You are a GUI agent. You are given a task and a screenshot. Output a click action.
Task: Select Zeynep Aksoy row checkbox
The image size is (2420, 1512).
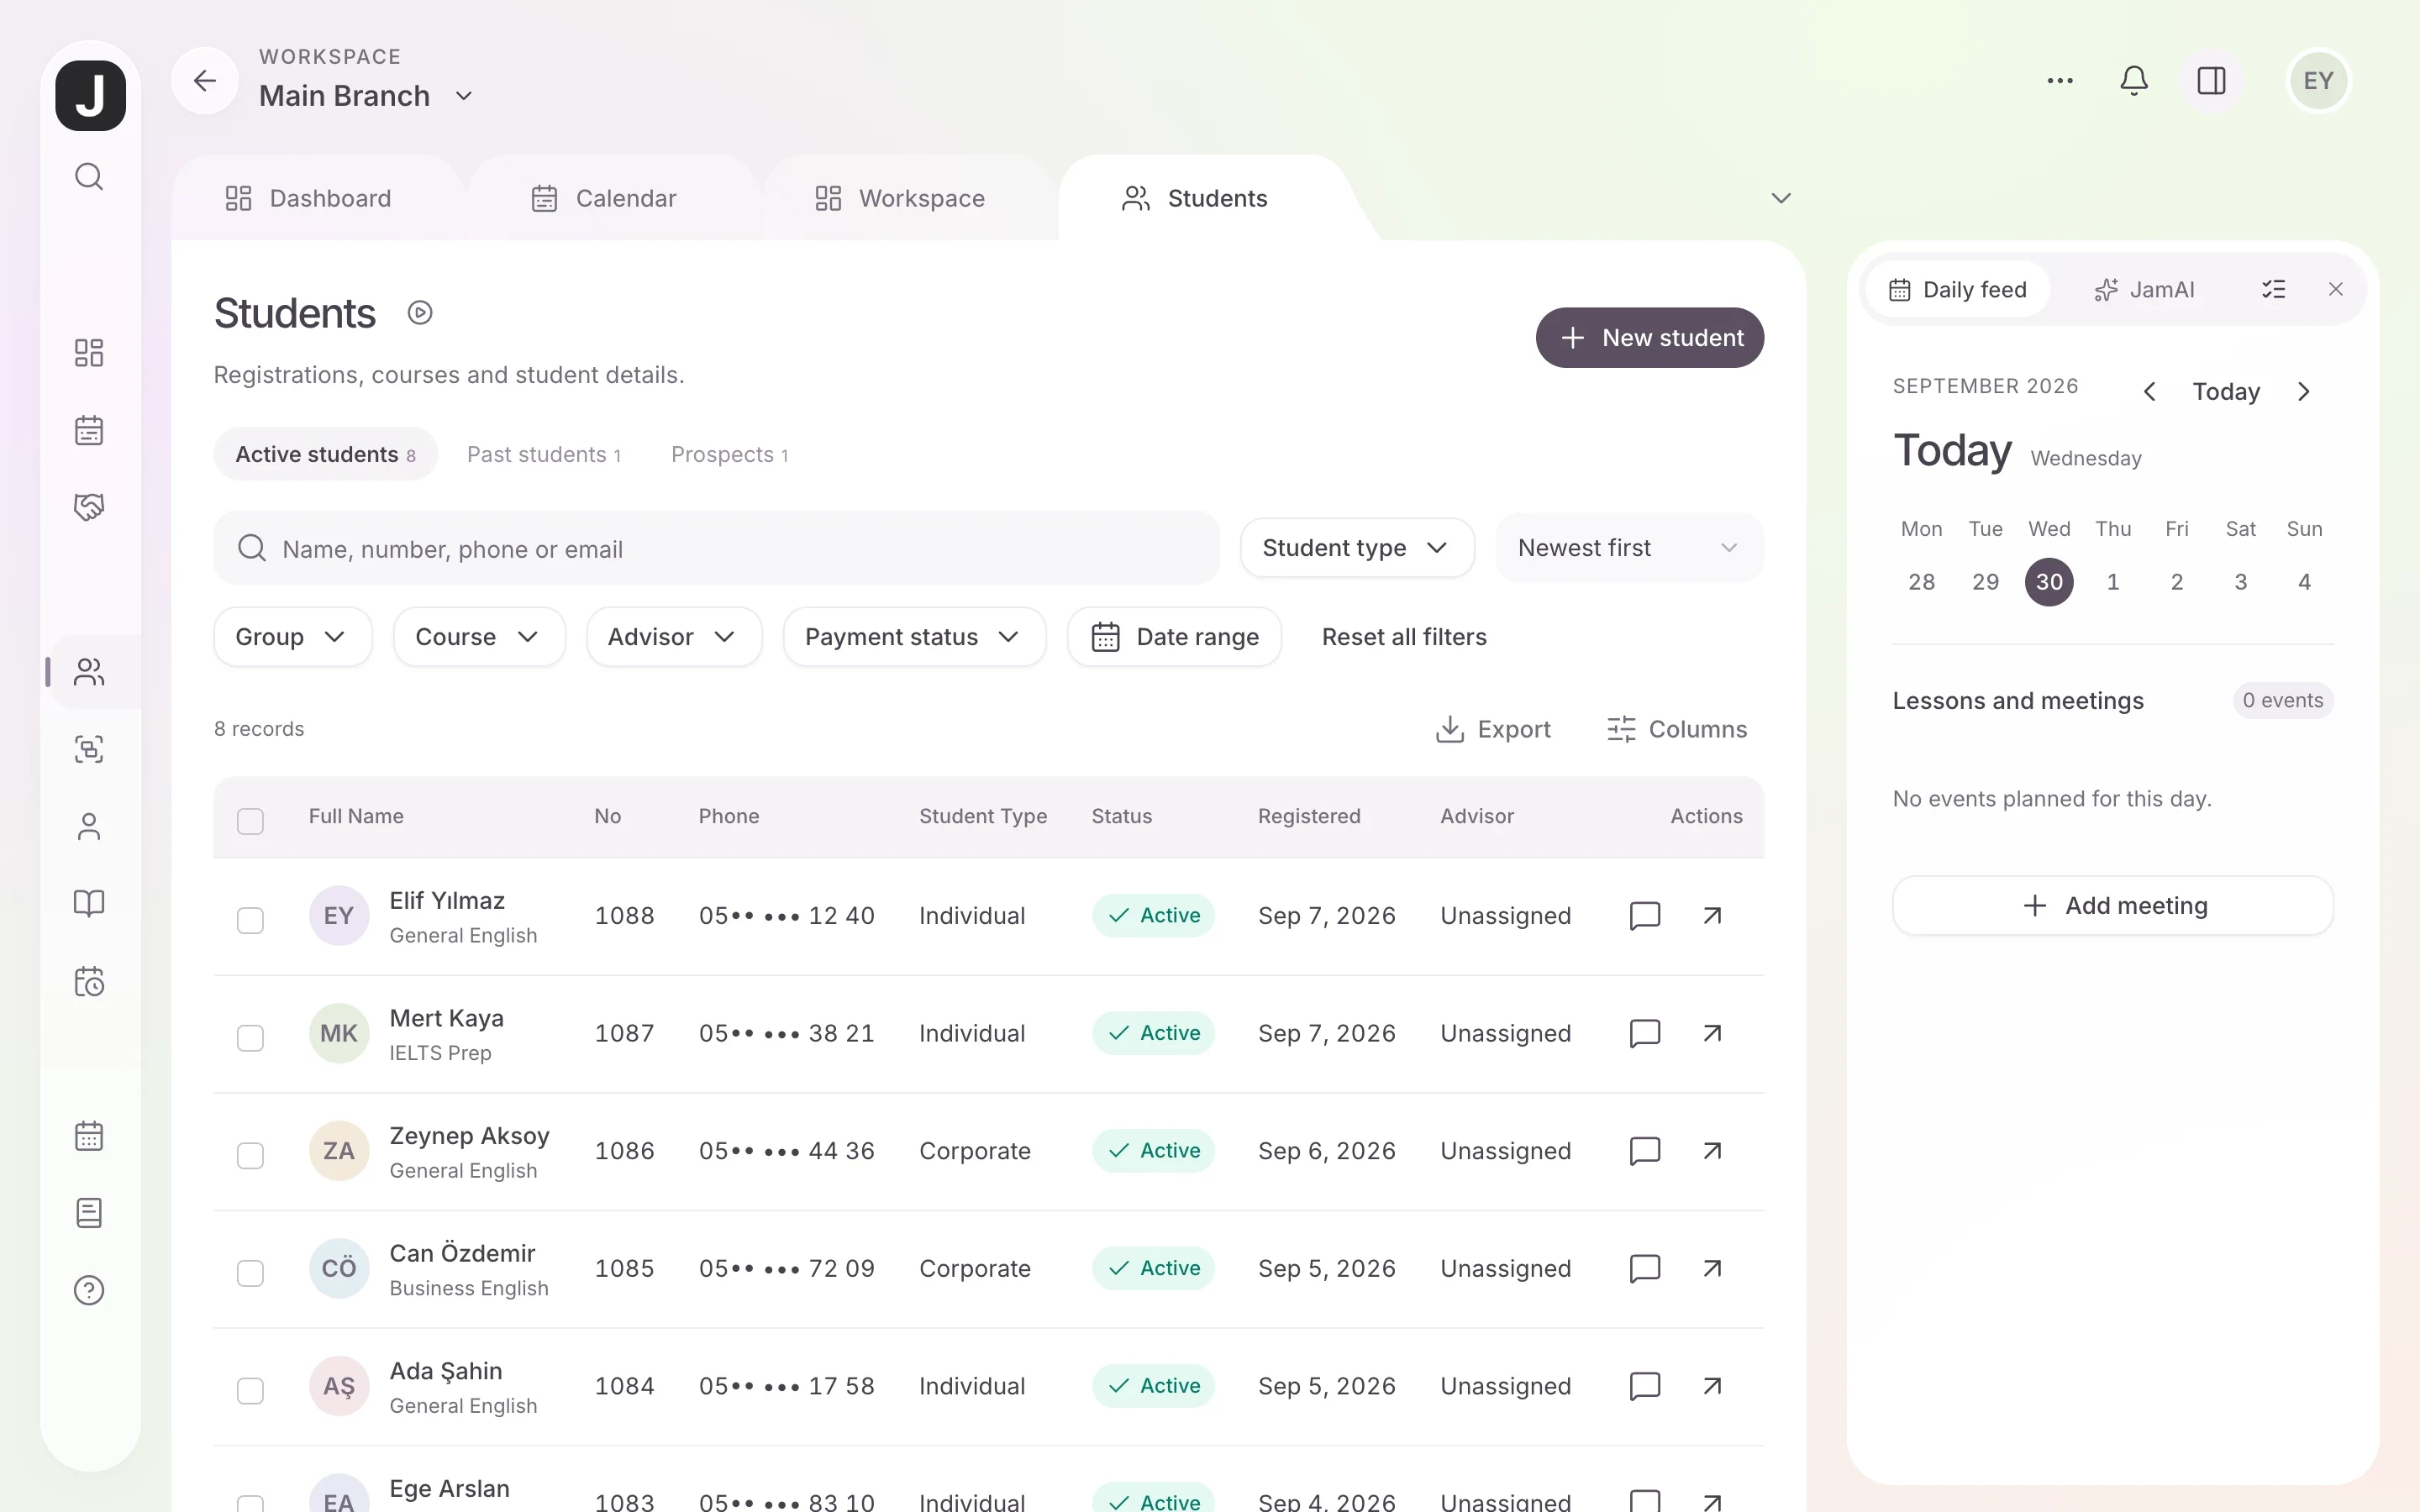pos(250,1155)
